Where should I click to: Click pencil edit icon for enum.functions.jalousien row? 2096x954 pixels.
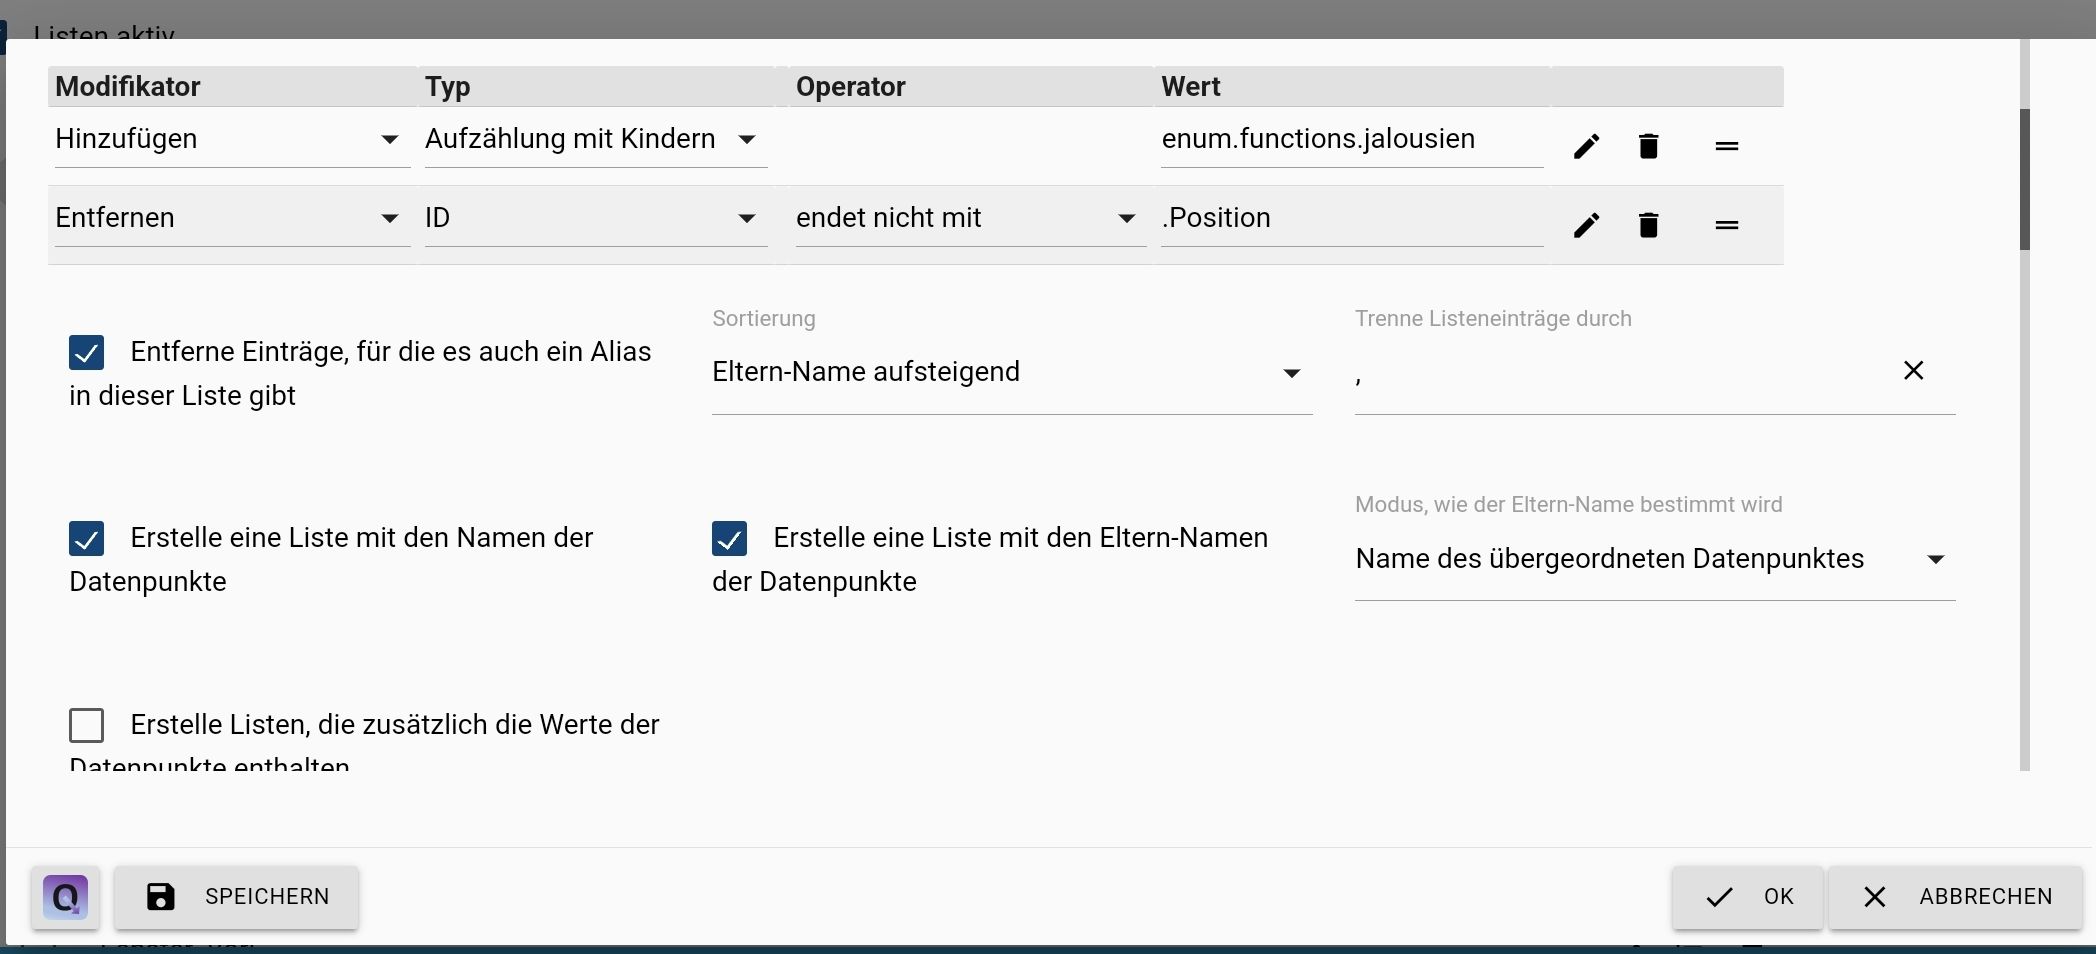[1586, 146]
